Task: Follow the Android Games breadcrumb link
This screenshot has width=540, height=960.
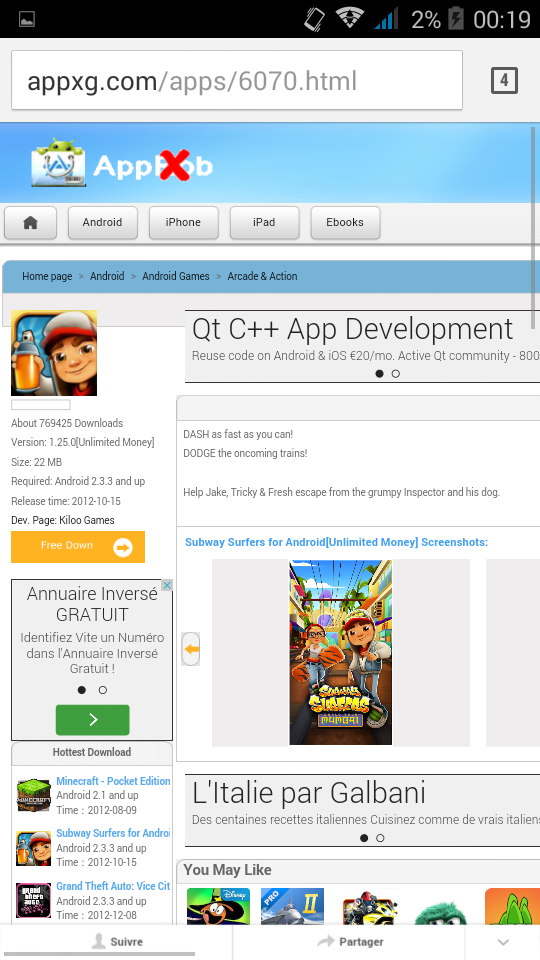Action: tap(176, 276)
